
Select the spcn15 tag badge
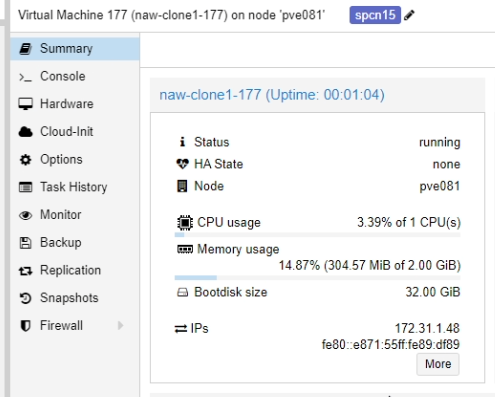375,15
